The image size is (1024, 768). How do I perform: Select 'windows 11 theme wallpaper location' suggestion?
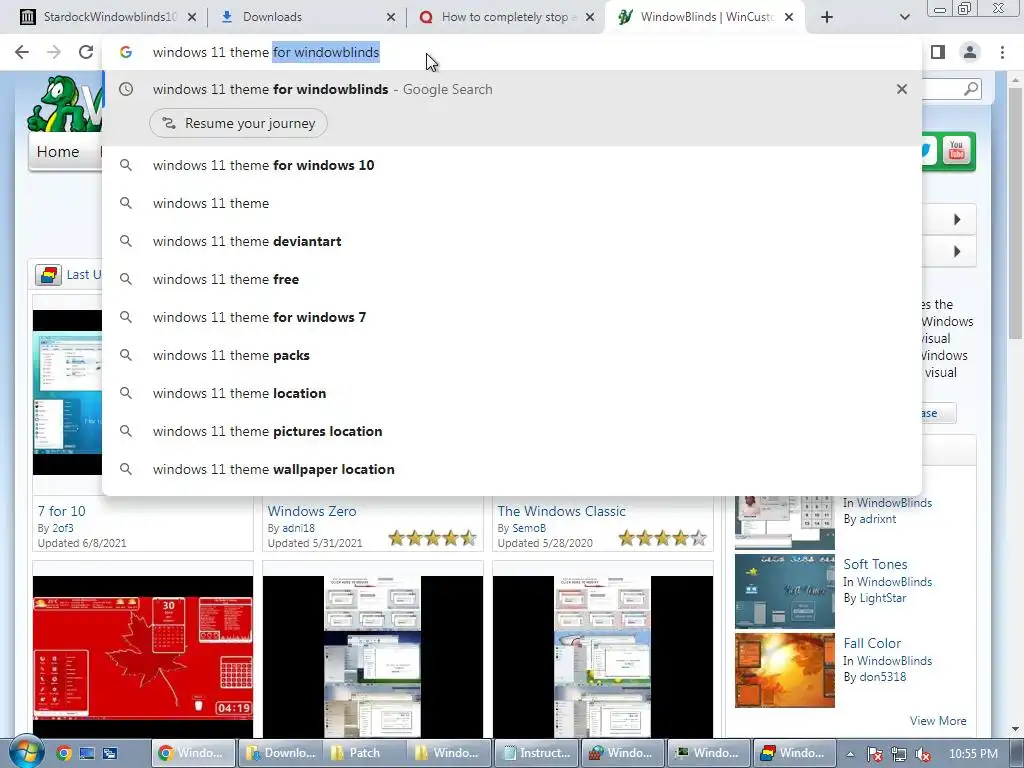tap(512, 469)
